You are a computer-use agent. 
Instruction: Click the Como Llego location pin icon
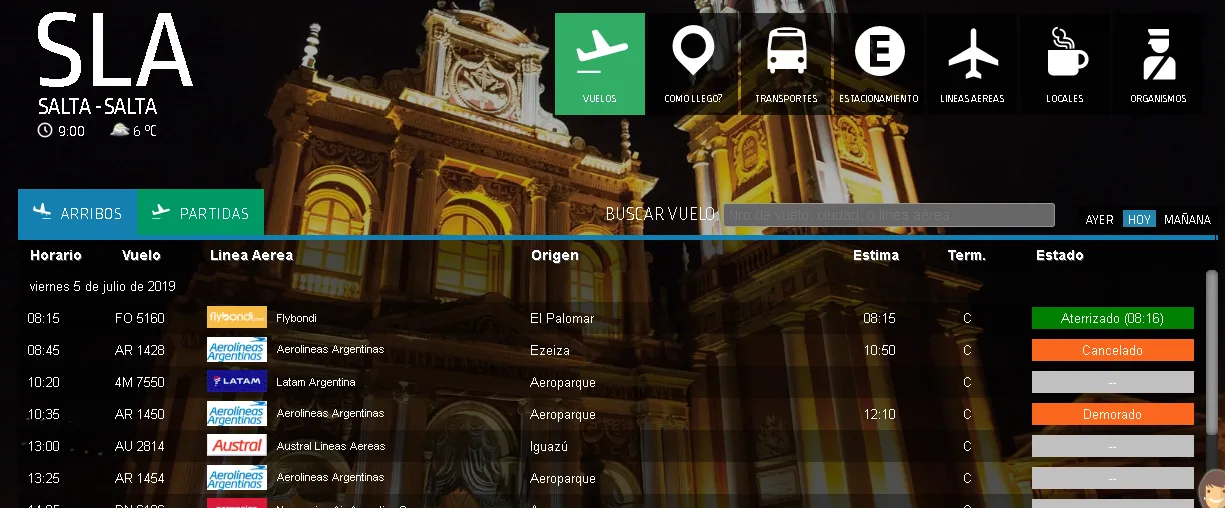coord(692,52)
